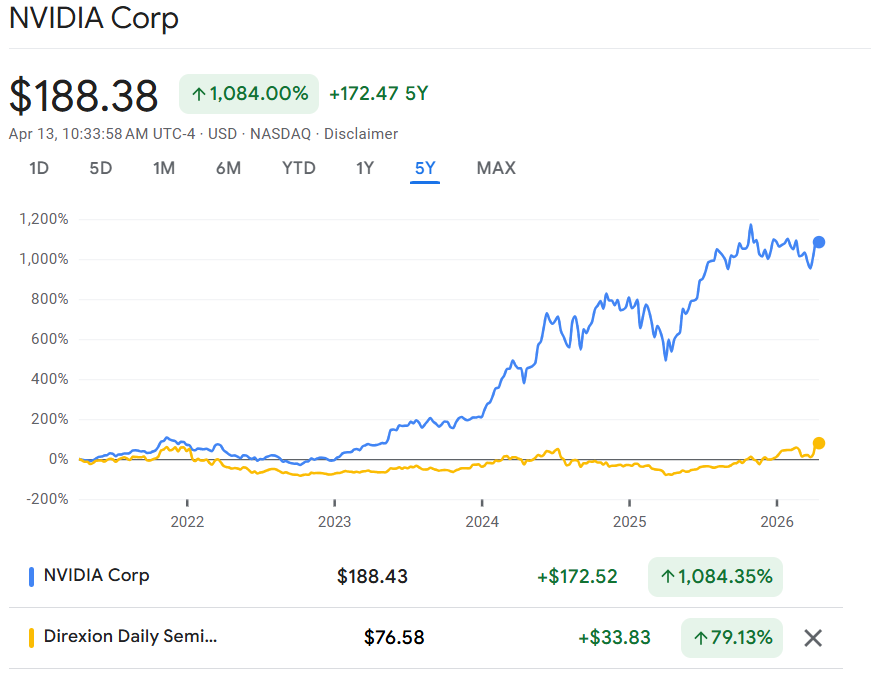The height and width of the screenshot is (674, 871).
Task: Switch chart to 6M range
Action: click(x=228, y=168)
